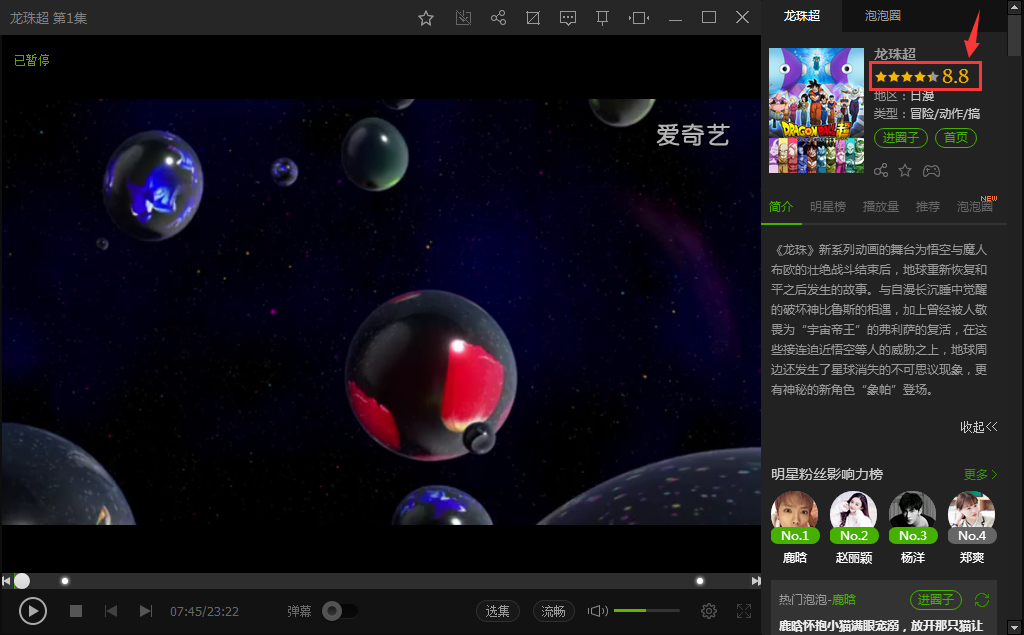Open the share icon in the title bar
This screenshot has height=635, width=1024.
498,18
